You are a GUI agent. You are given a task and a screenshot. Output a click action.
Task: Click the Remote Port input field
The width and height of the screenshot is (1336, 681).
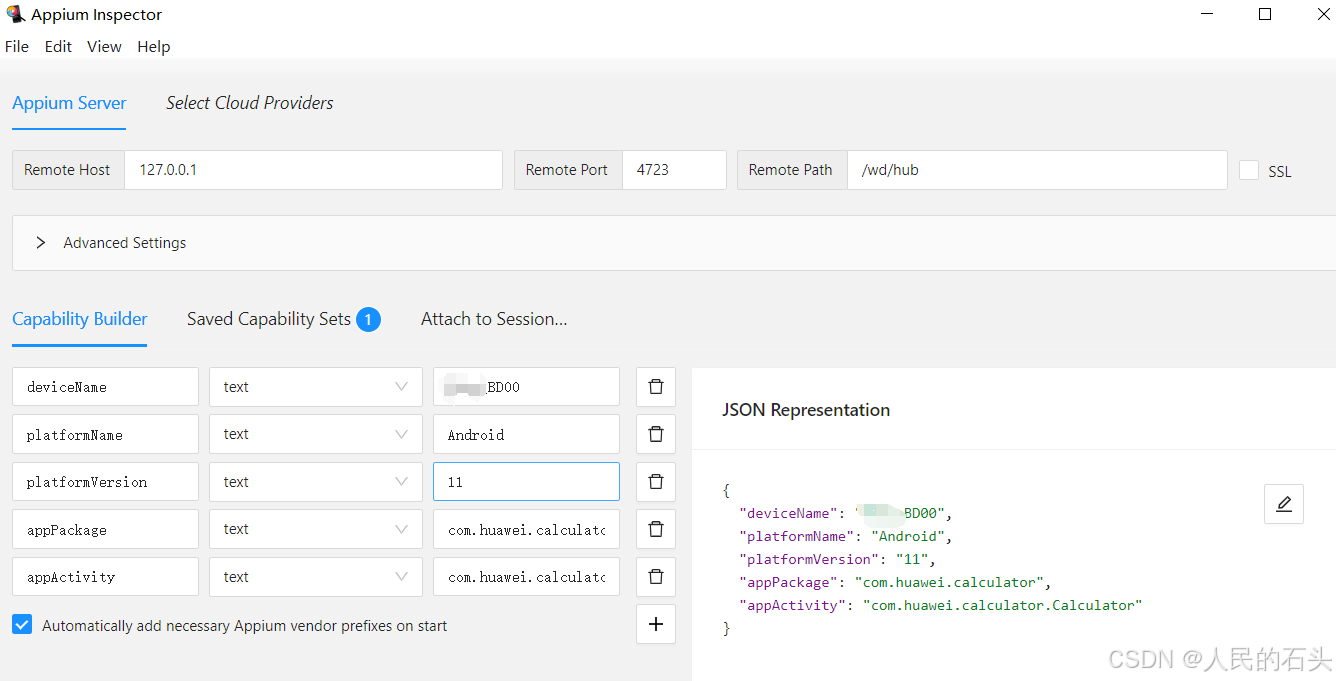[x=674, y=170]
